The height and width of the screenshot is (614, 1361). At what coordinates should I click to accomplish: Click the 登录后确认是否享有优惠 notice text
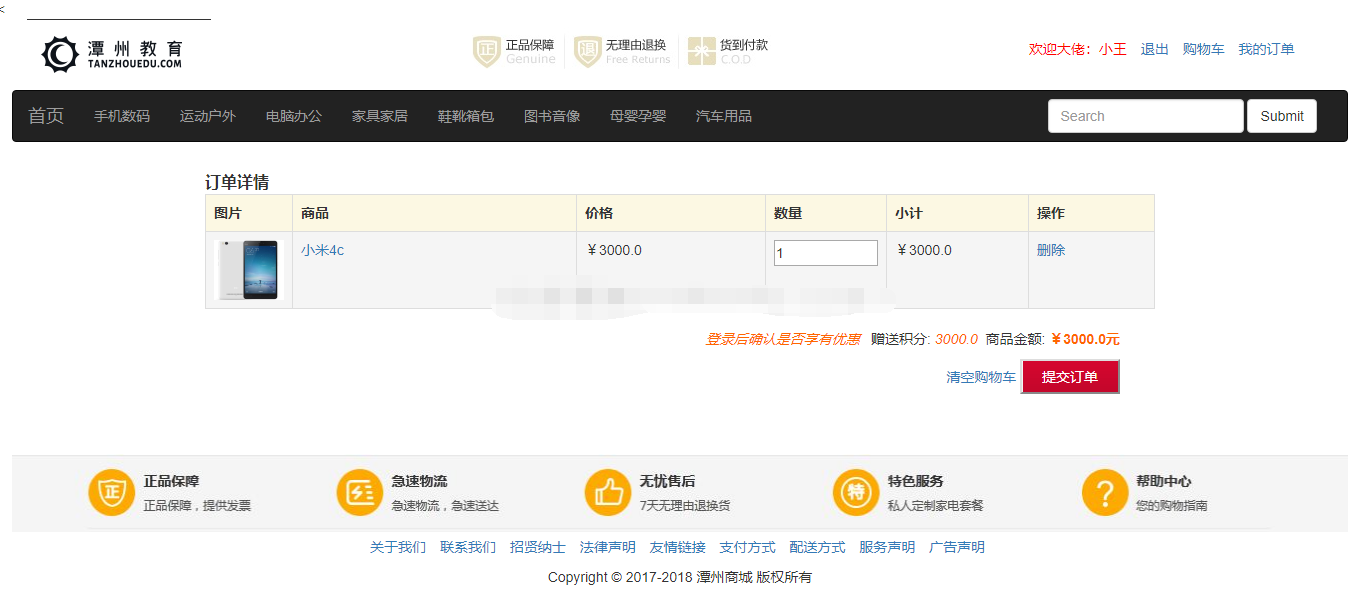click(x=783, y=339)
